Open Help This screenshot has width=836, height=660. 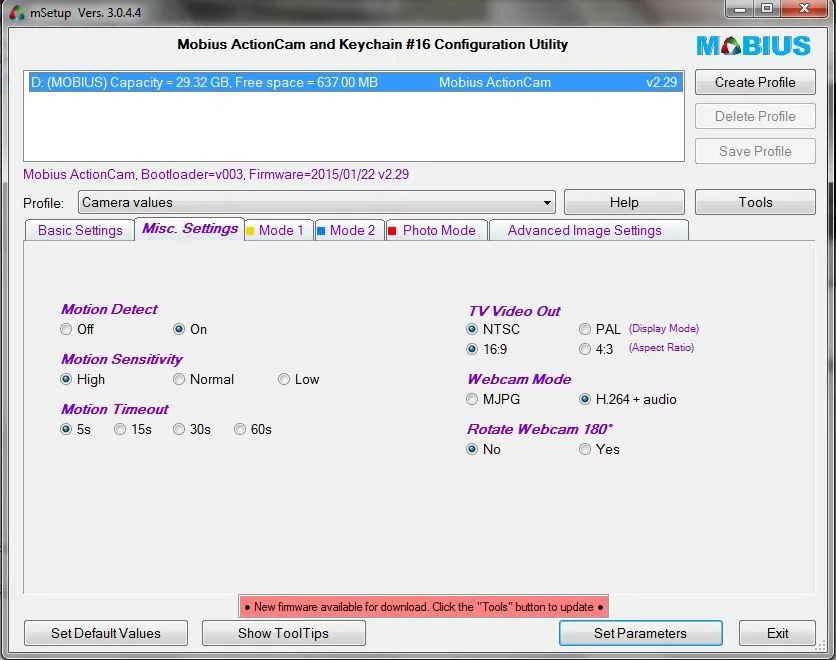624,203
